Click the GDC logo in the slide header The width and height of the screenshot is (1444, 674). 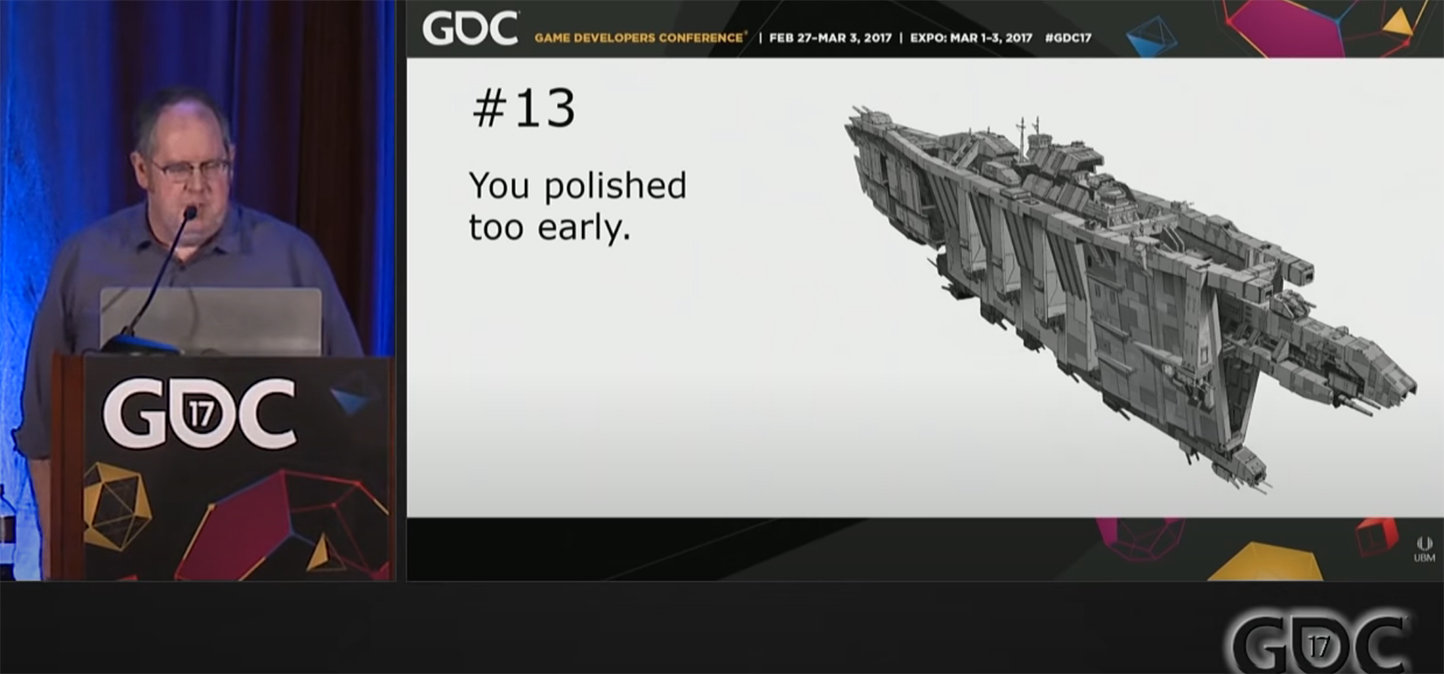(468, 31)
